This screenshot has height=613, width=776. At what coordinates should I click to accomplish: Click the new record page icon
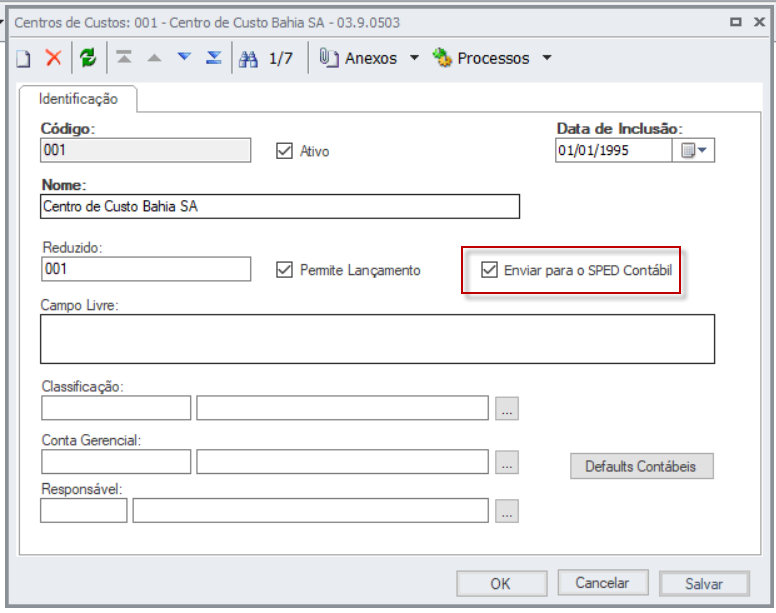(23, 58)
